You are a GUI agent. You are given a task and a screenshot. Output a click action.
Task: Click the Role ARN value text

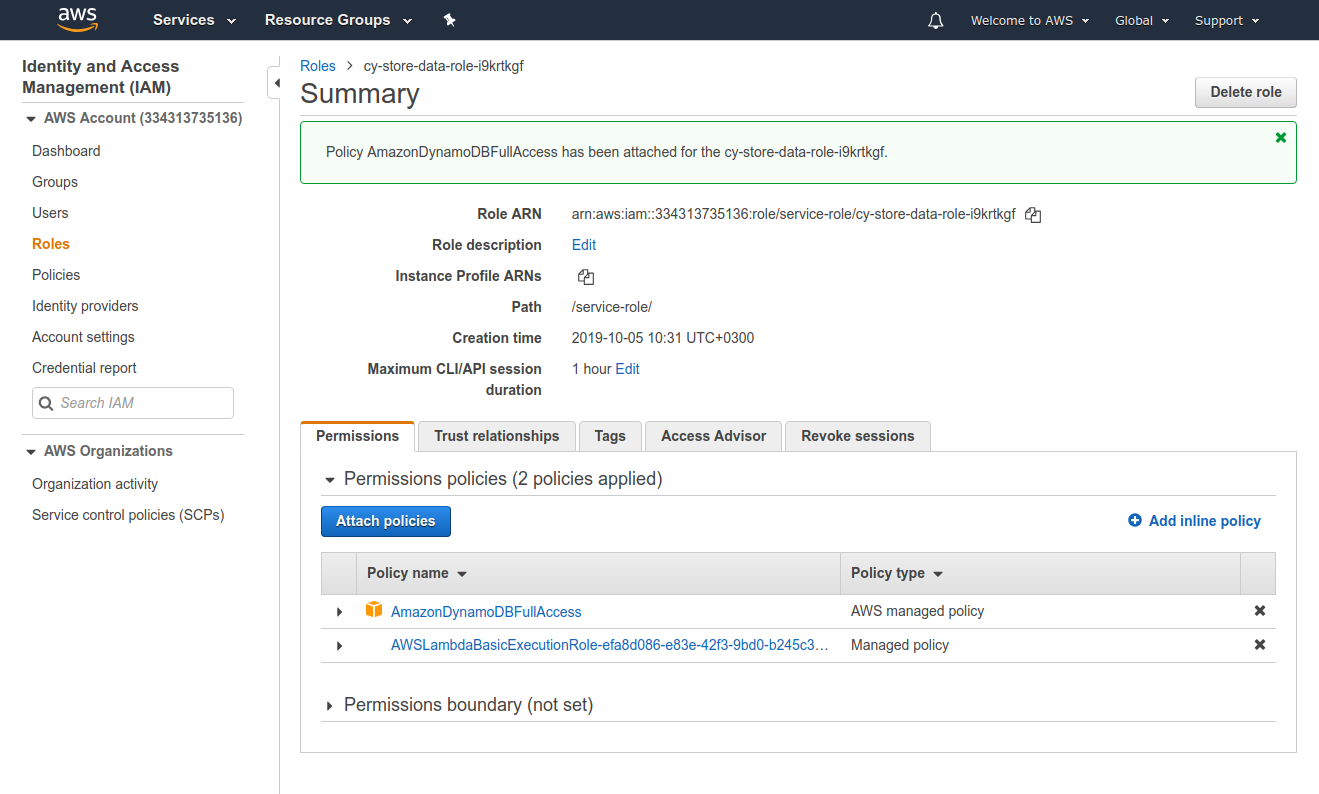[794, 214]
